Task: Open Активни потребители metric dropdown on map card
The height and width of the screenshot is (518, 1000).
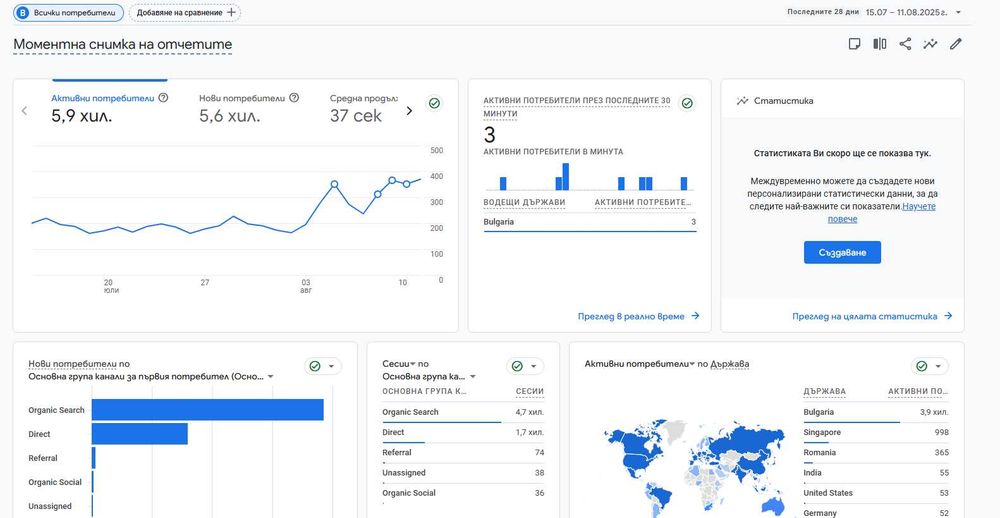Action: pos(691,364)
